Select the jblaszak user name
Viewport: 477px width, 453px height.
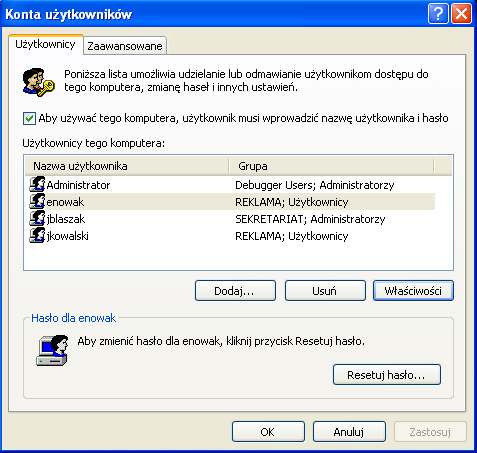(x=66, y=219)
